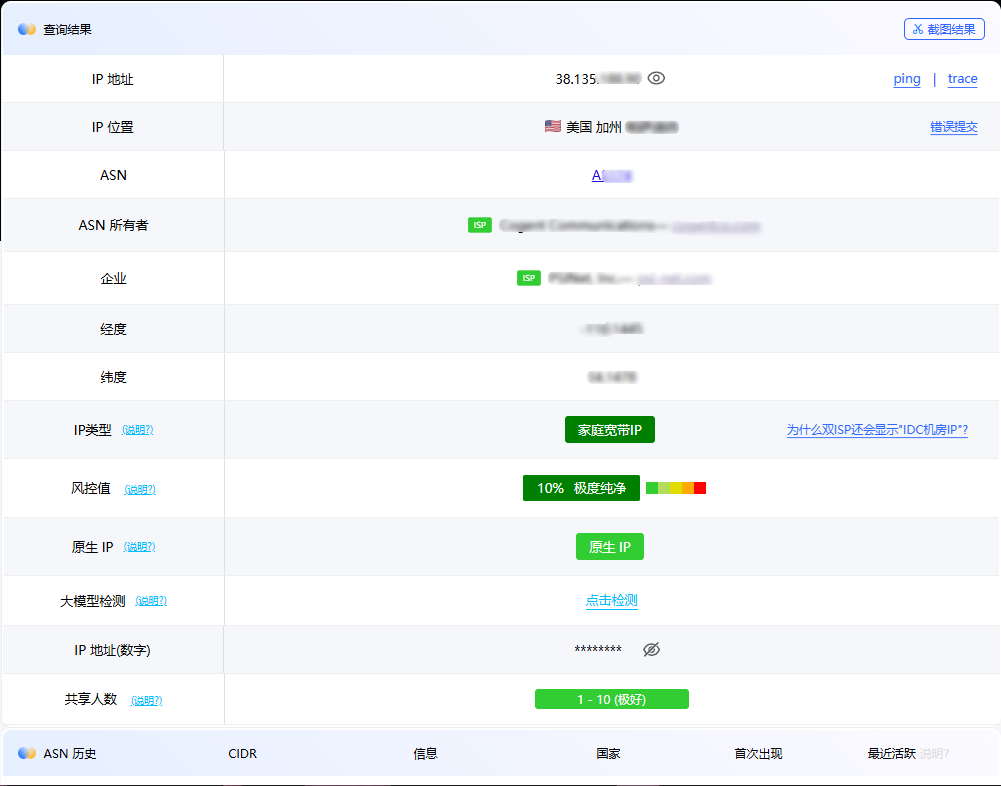Click the green 家庭宽带IP badge
This screenshot has height=786, width=1001.
coord(609,429)
